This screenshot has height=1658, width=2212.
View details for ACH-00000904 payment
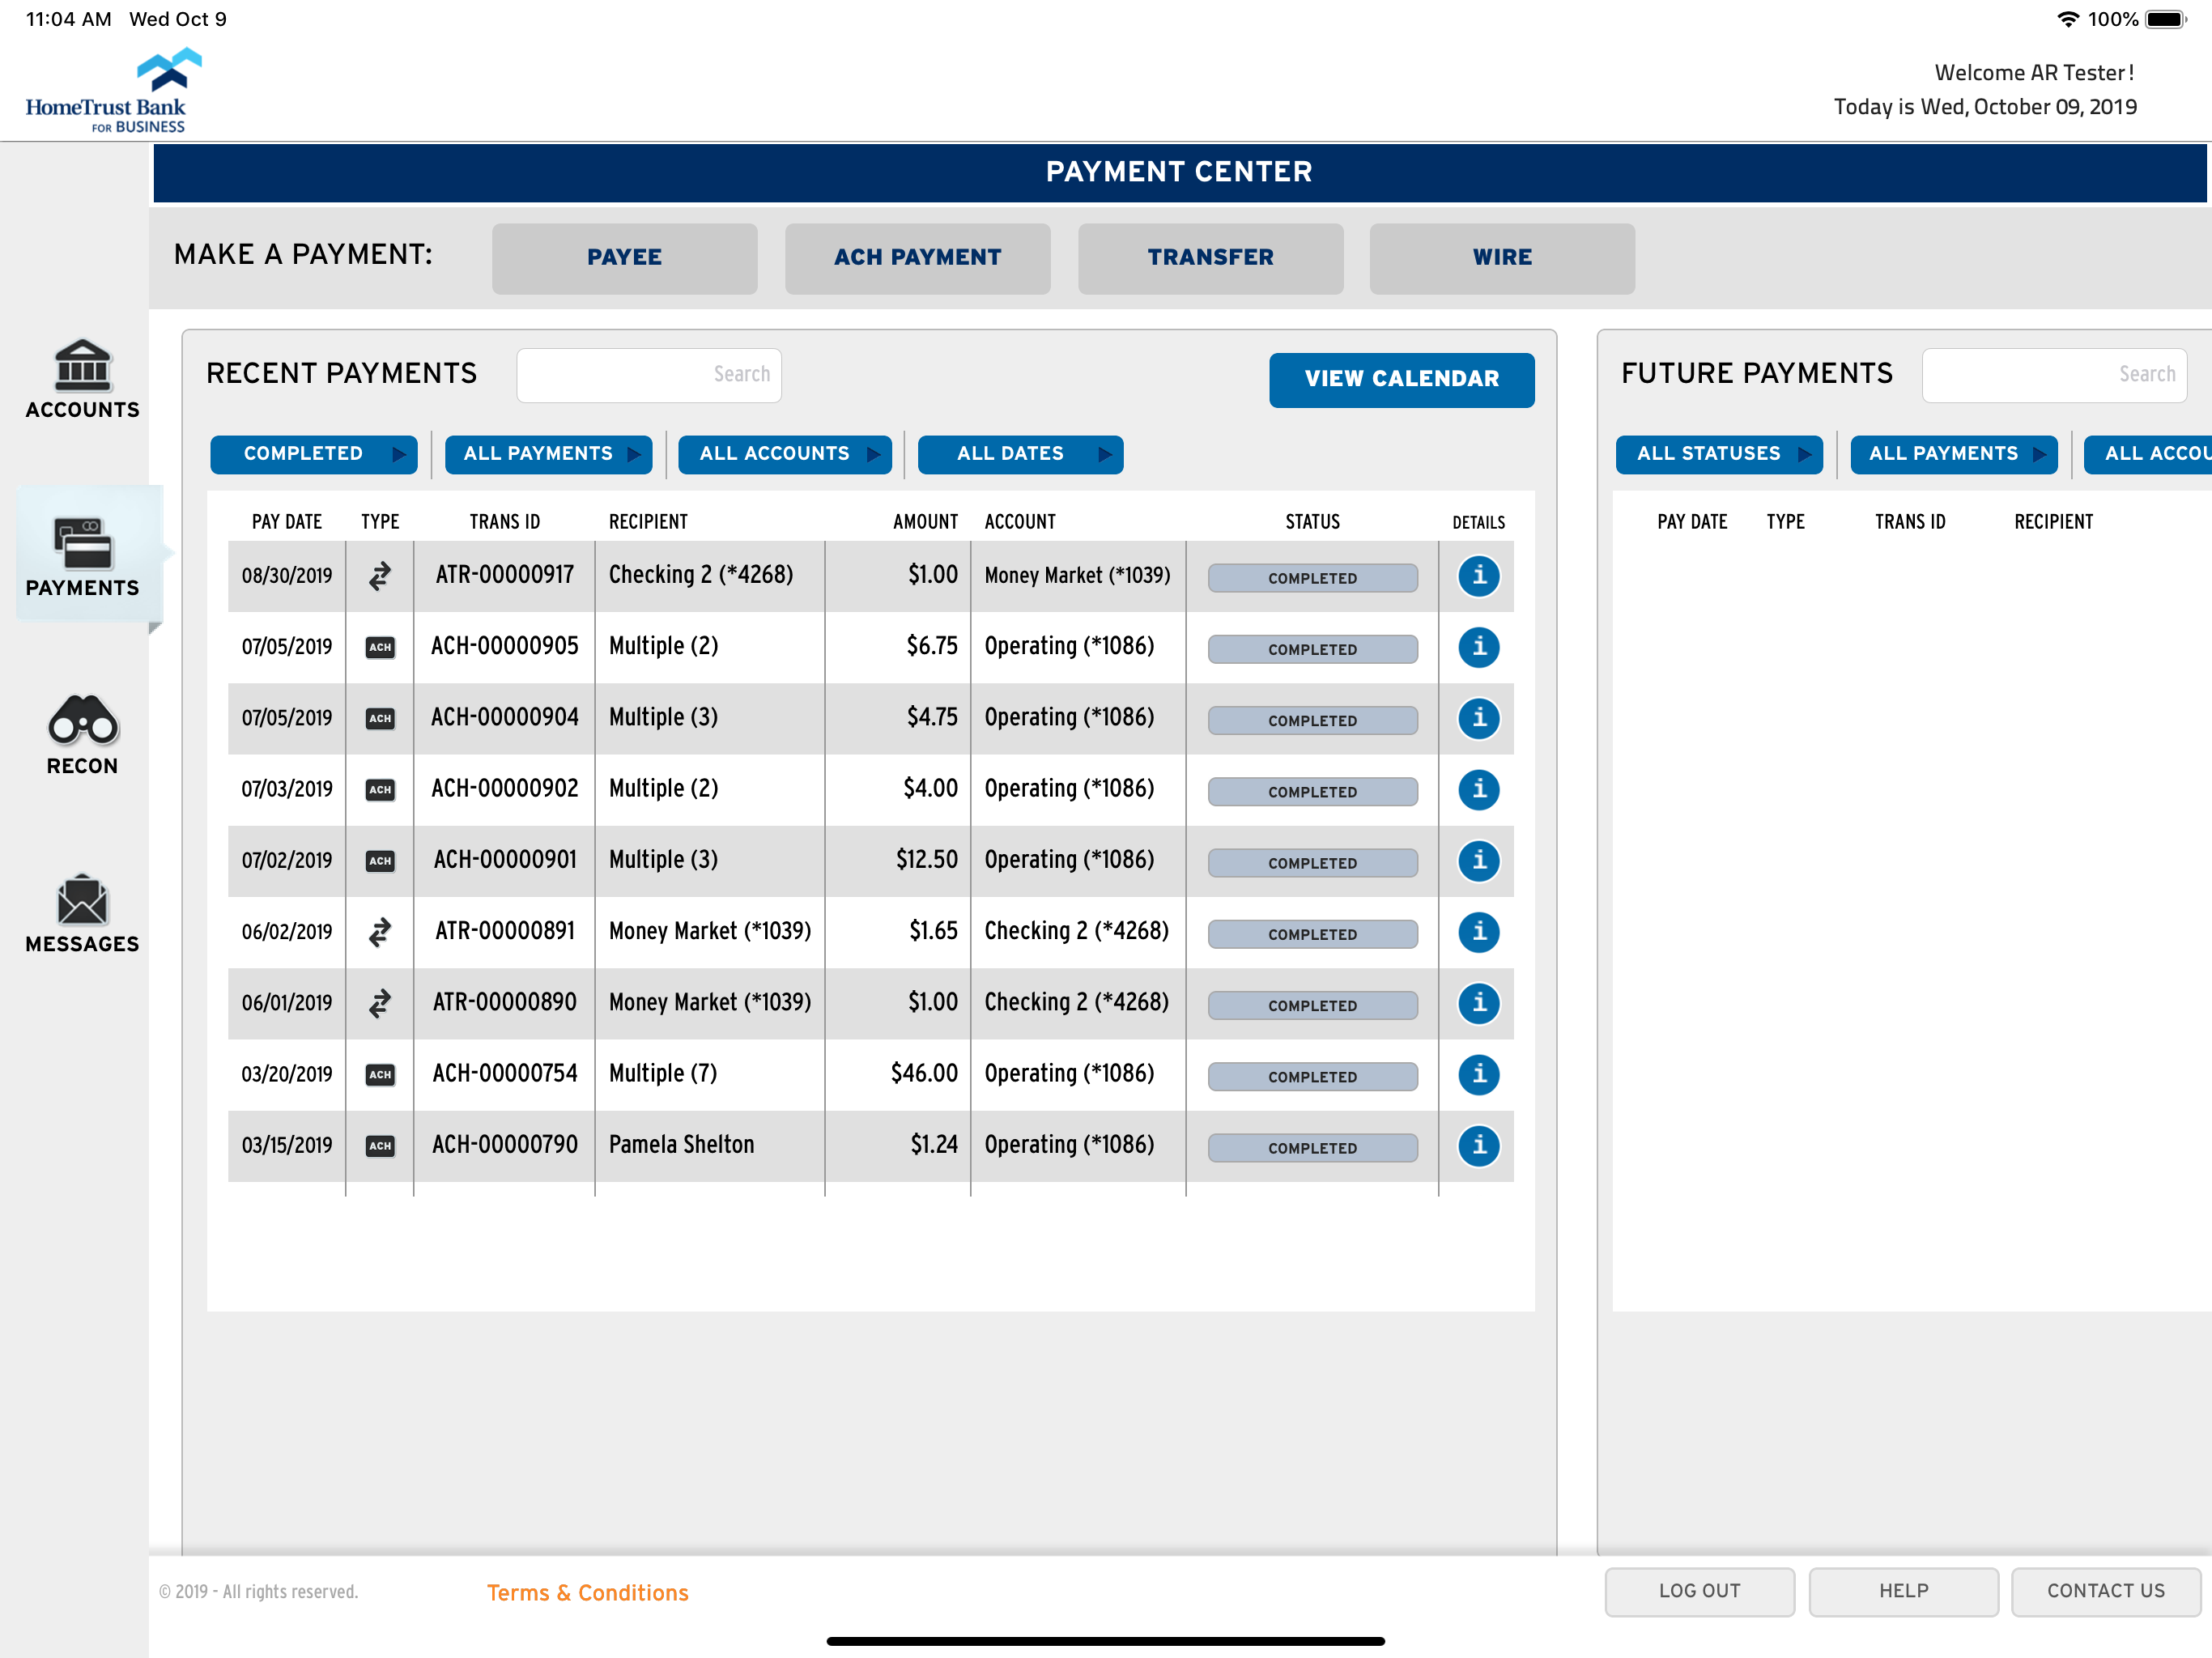pos(1478,718)
